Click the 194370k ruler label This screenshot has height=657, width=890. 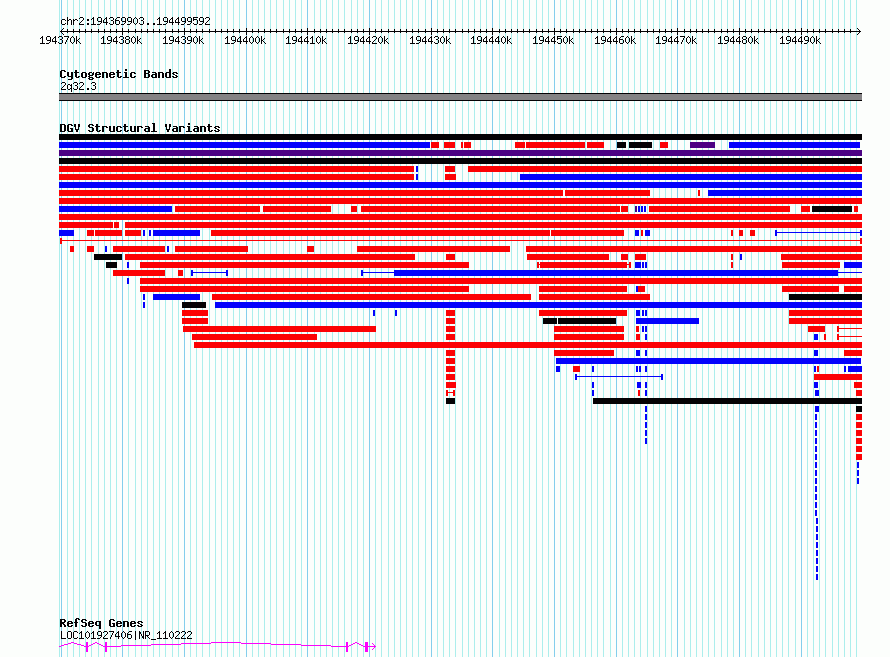click(60, 40)
